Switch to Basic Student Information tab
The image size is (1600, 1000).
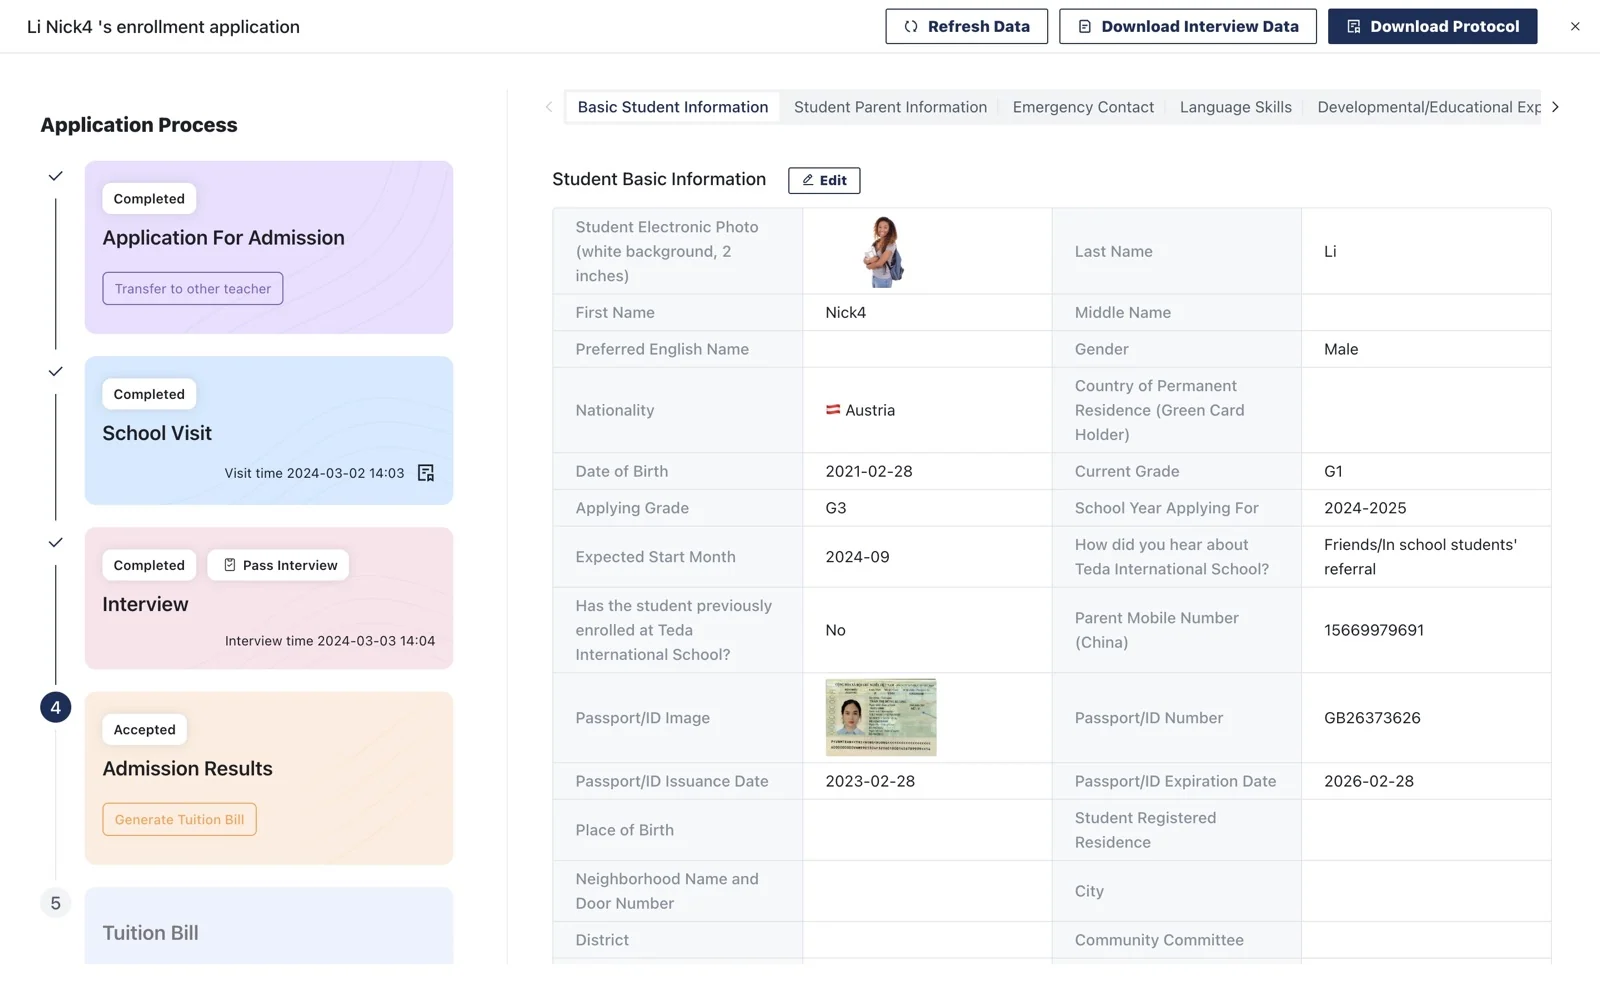[x=673, y=107]
